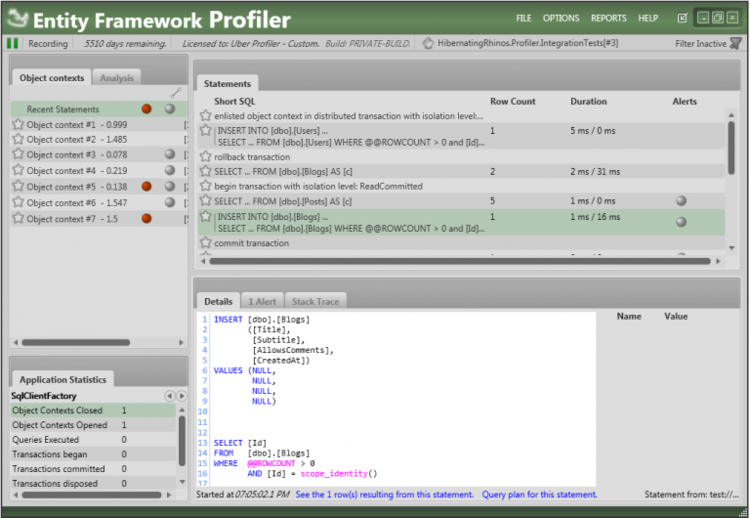This screenshot has width=750, height=518.
Task: Click HibernatingRhinos.Profiler.IntegrationTests diamond icon
Action: click(x=428, y=43)
